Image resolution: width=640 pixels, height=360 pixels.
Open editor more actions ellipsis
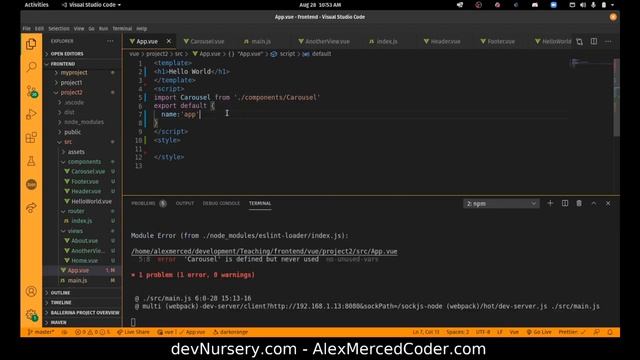608,41
